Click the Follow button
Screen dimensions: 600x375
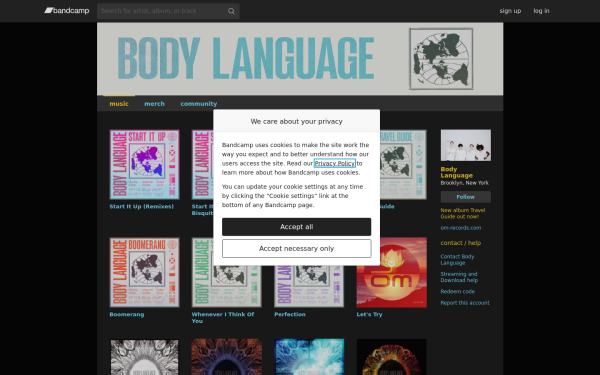tap(466, 197)
